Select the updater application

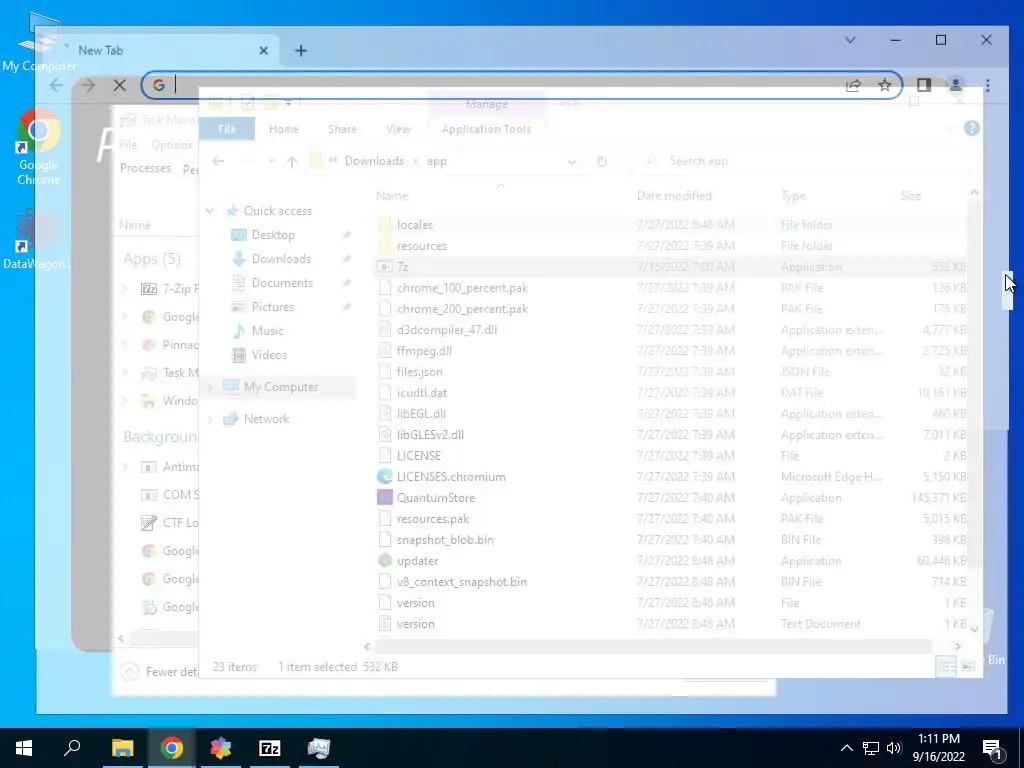(417, 561)
